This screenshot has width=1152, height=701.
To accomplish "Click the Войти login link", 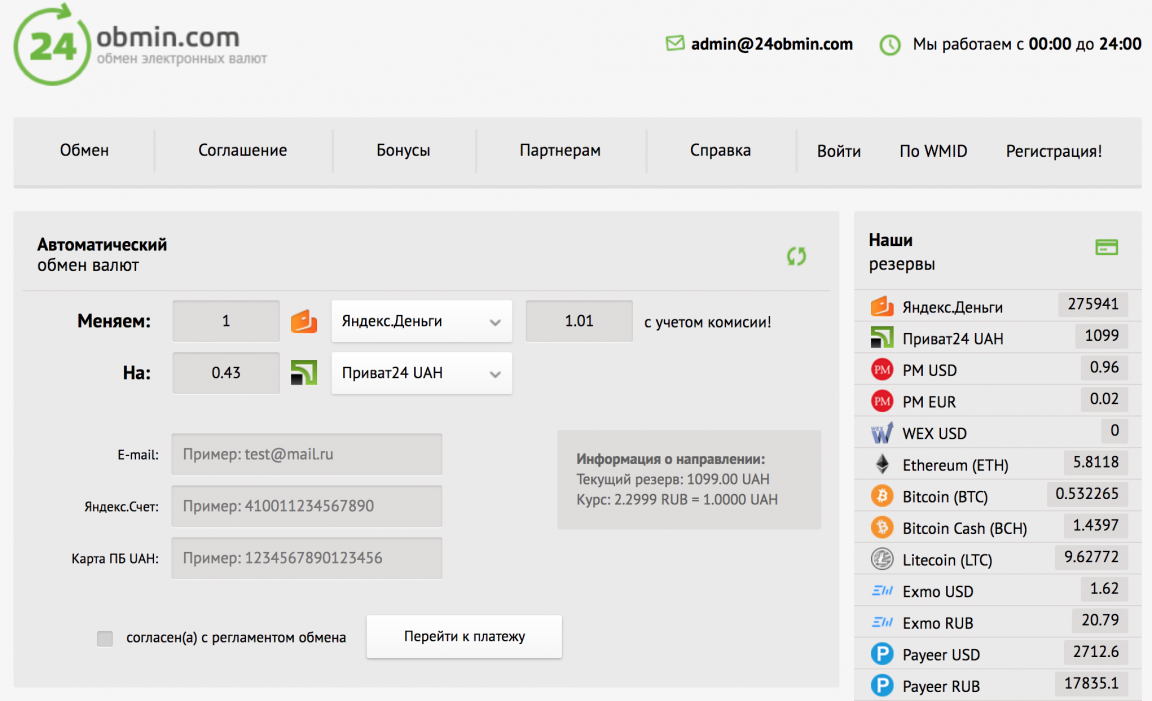I will point(839,151).
